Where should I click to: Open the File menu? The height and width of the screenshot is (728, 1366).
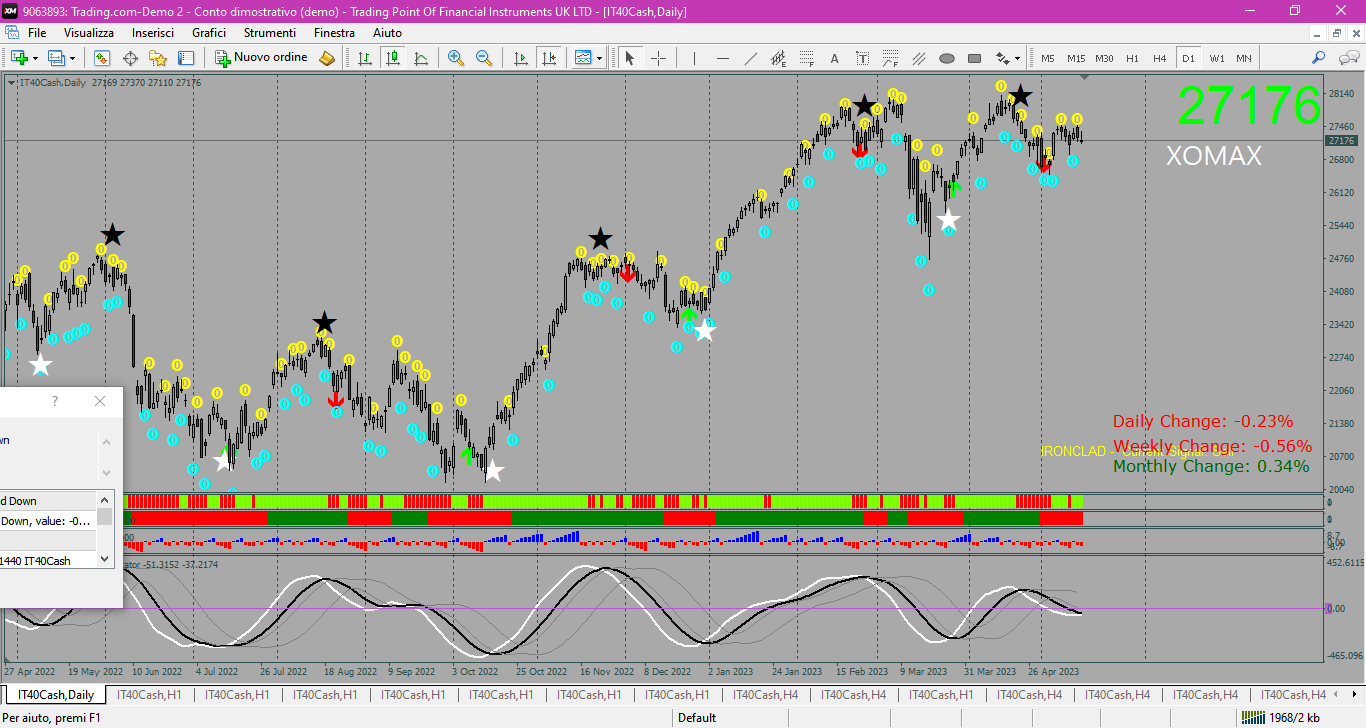click(37, 32)
